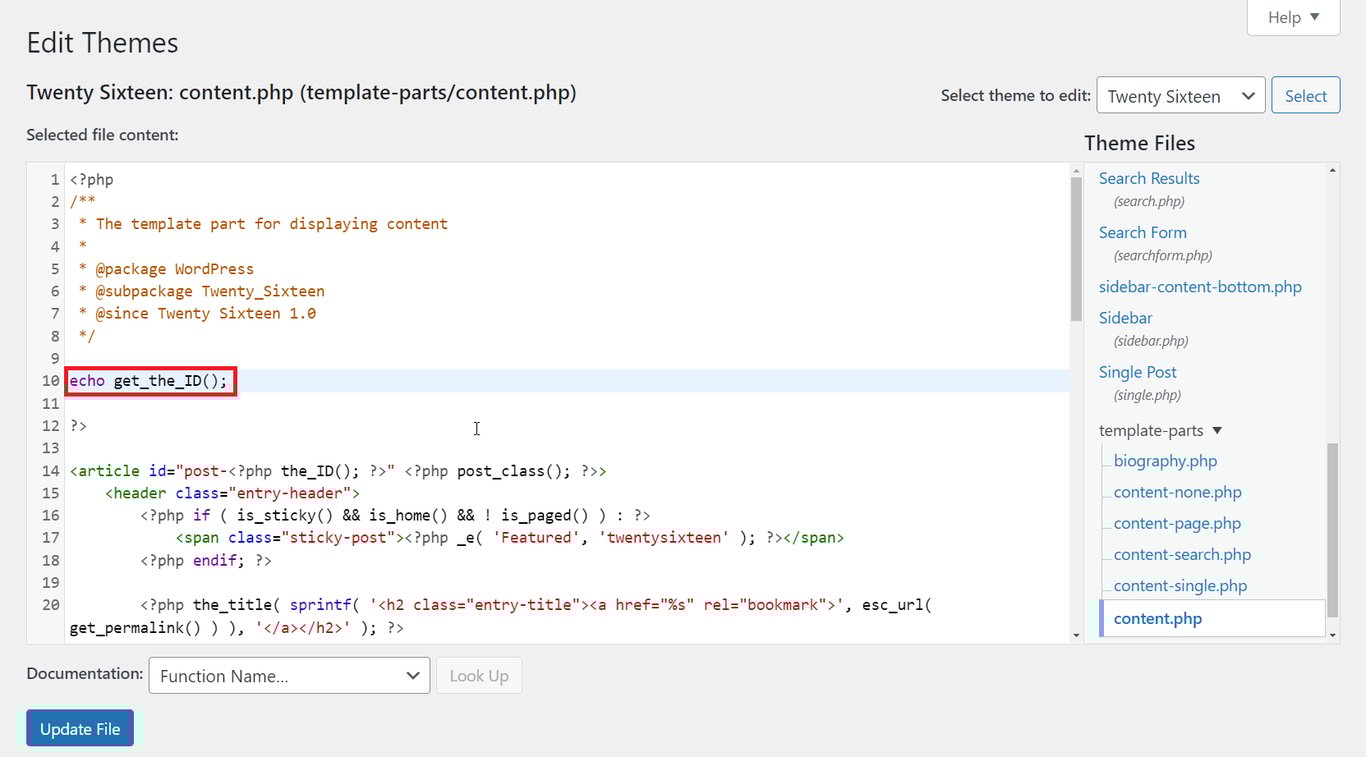The height and width of the screenshot is (757, 1366).
Task: Collapse the template-parts folder
Action: (x=1216, y=430)
